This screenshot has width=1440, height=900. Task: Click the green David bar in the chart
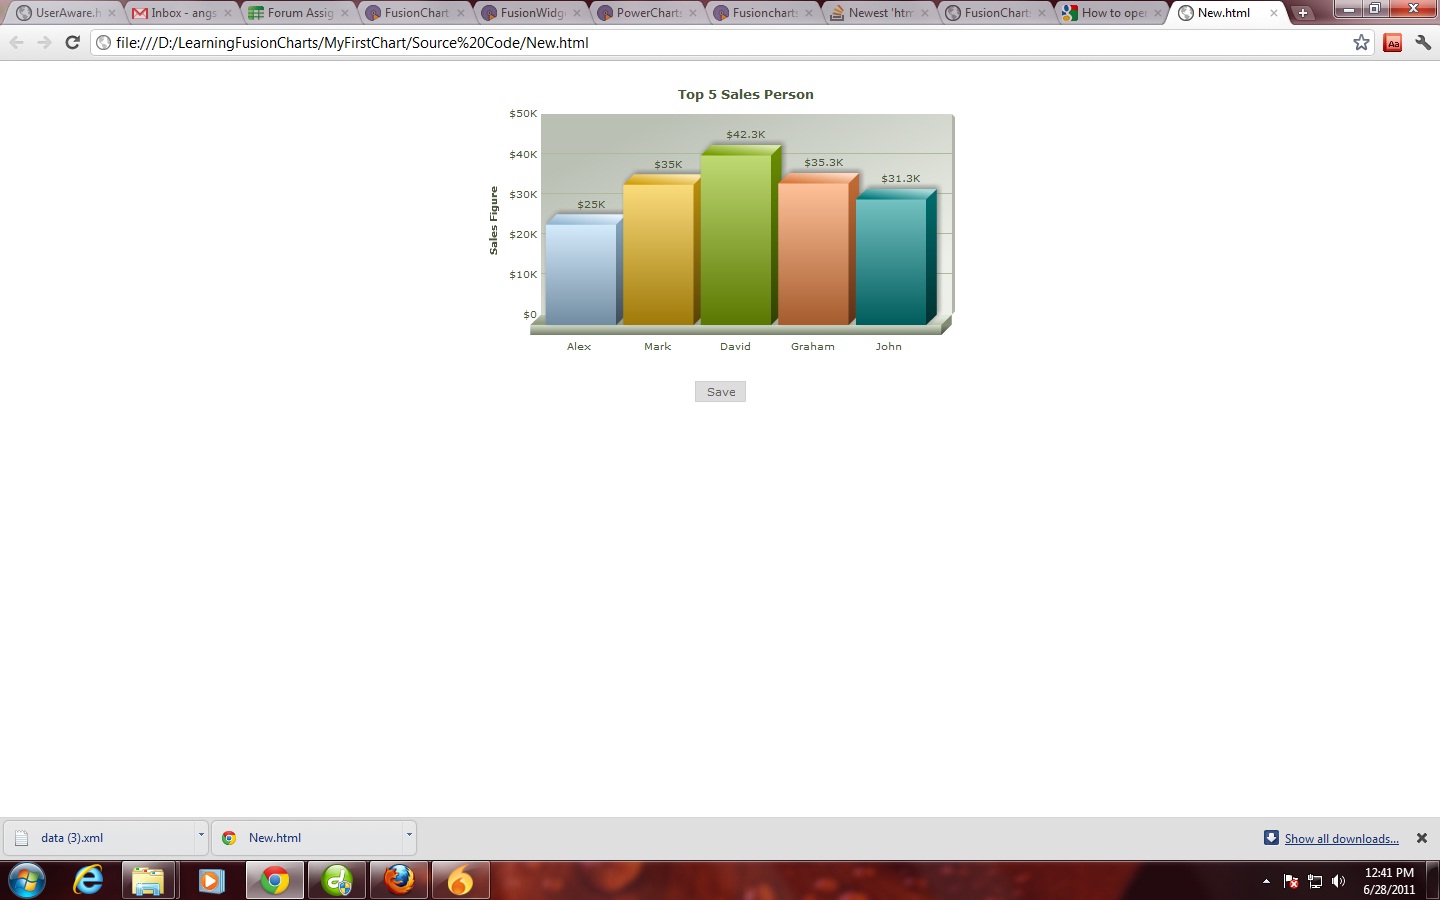pyautogui.click(x=736, y=240)
